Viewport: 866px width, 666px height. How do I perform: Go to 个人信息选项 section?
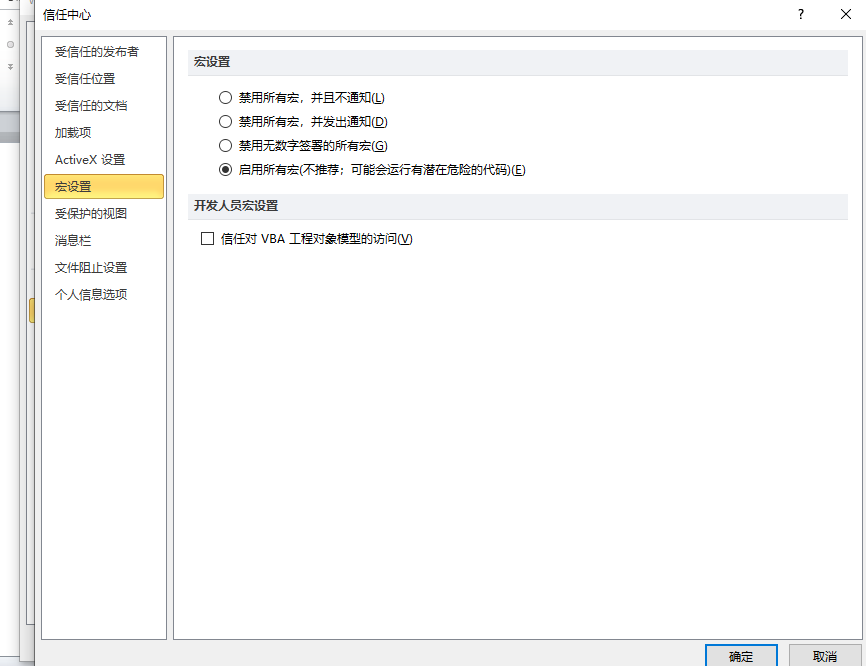point(104,294)
